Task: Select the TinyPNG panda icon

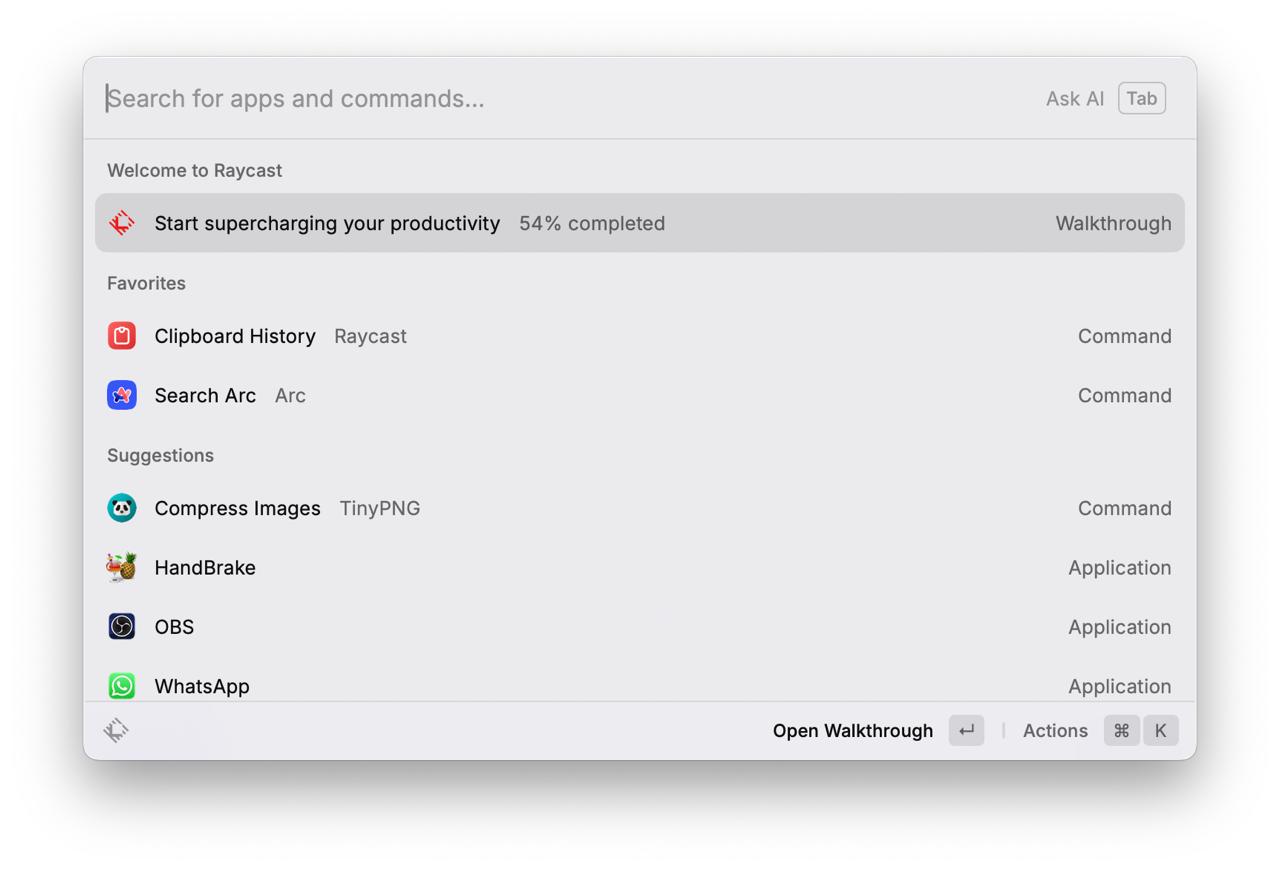Action: (x=122, y=508)
